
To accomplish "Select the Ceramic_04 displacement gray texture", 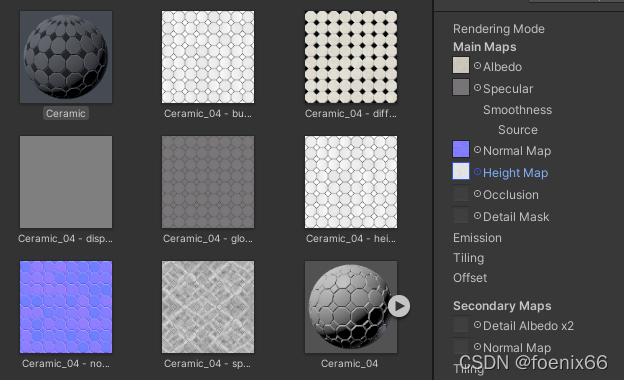I will click(66, 182).
